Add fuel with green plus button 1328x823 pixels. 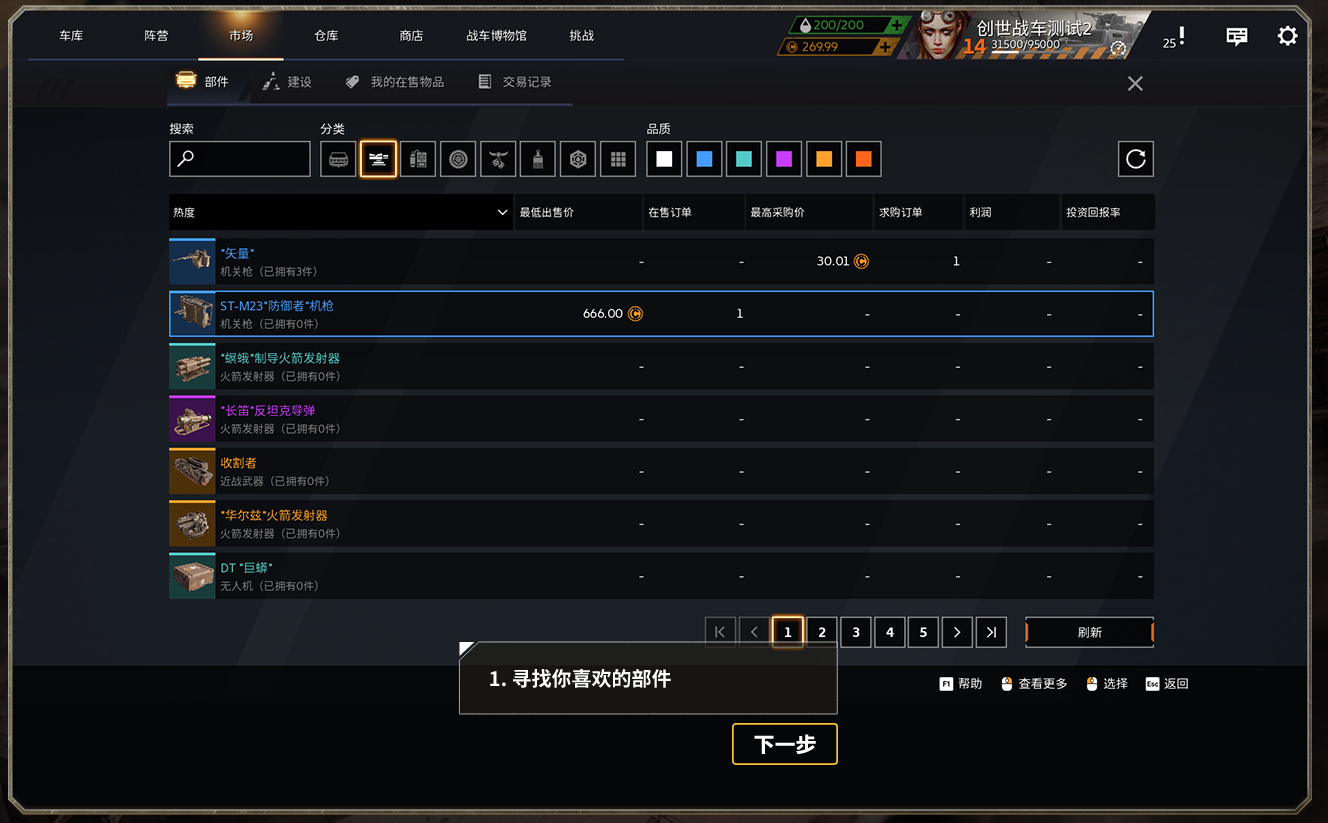click(x=896, y=25)
